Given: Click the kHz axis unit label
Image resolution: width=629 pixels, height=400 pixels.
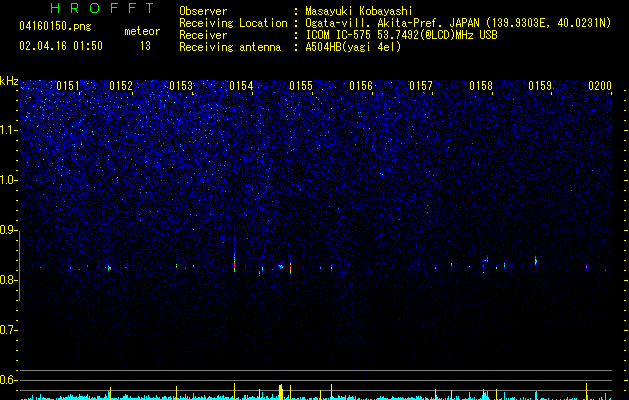Looking at the screenshot, I should click(9, 81).
